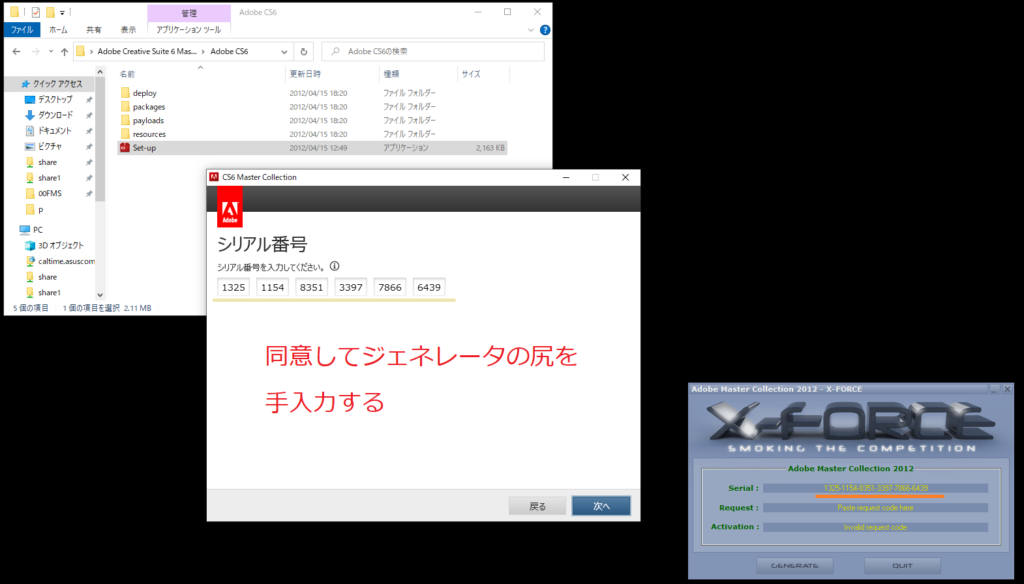Select PC in the navigation pane

[37, 229]
